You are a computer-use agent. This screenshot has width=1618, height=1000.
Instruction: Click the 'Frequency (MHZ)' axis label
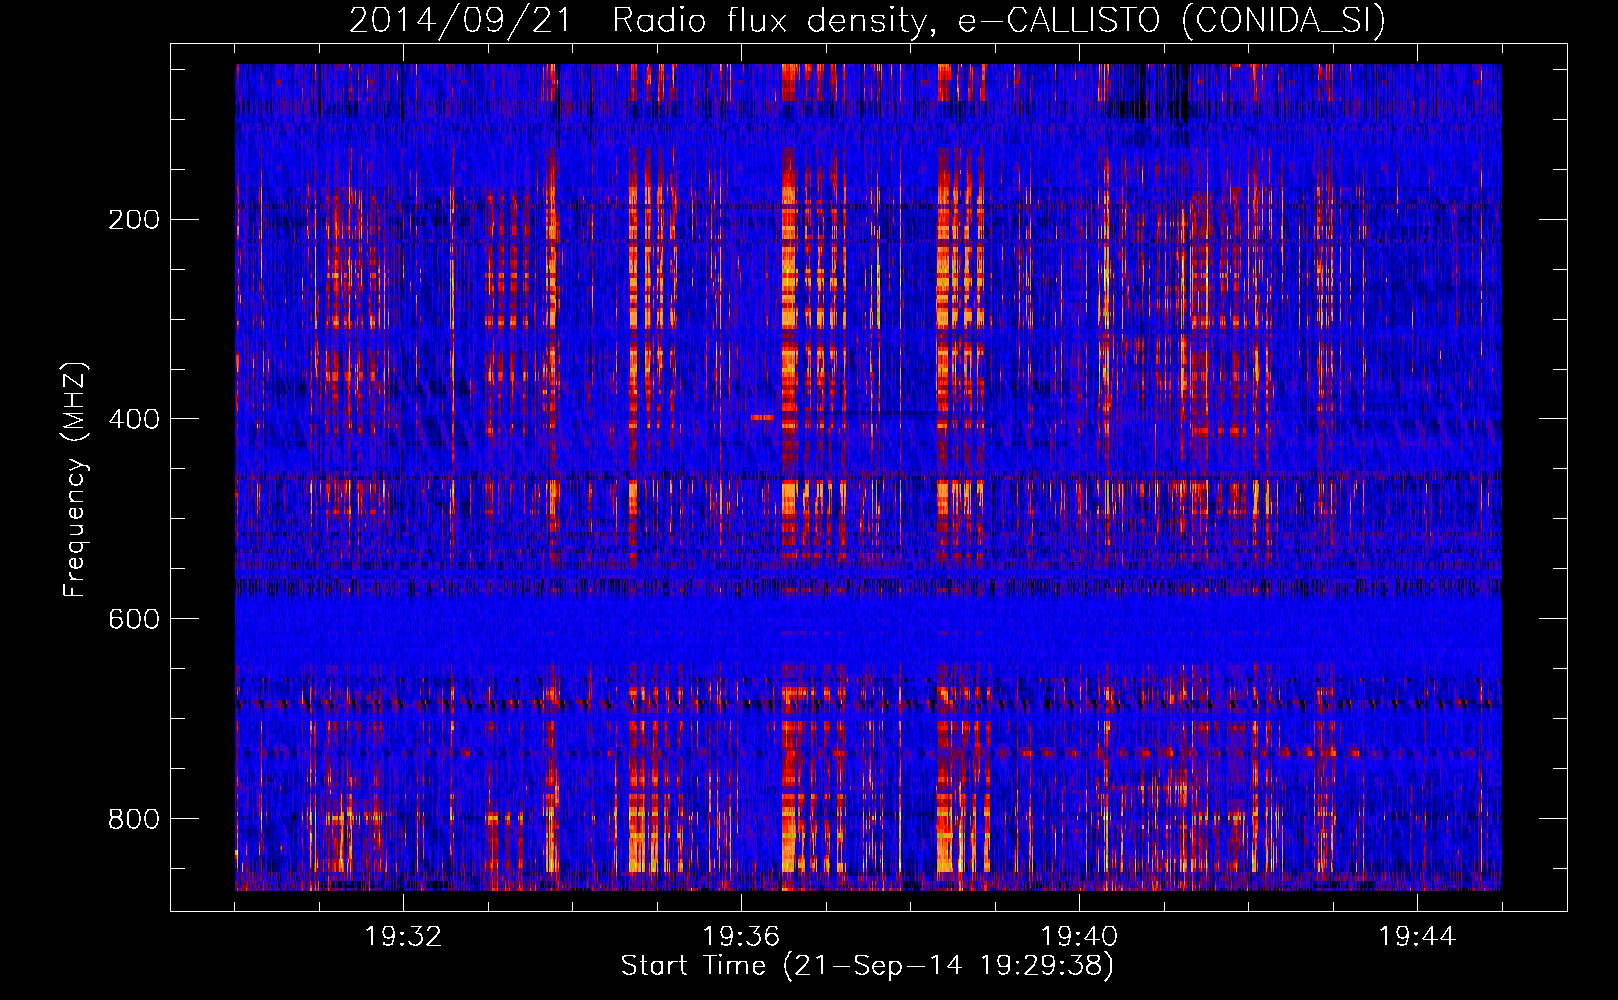coord(74,479)
